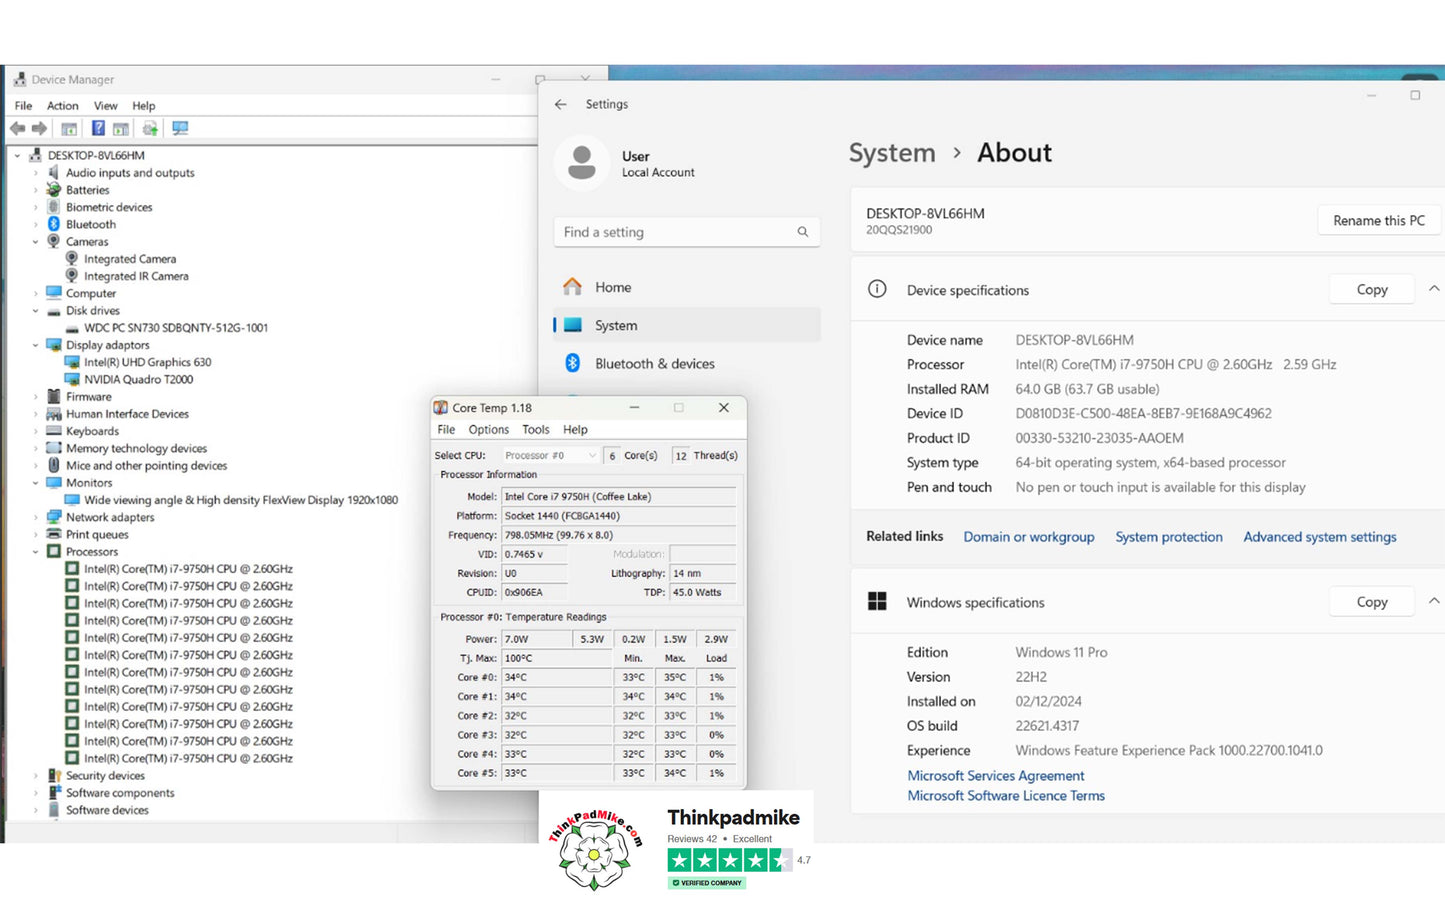
Task: Click the Software components item
Action: point(120,793)
